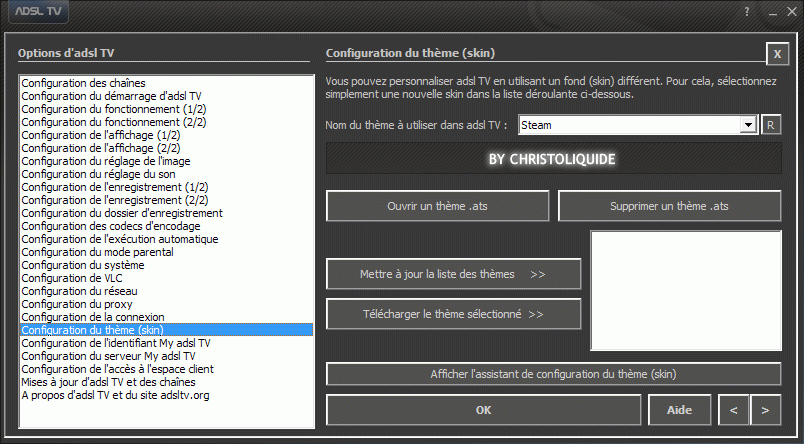Select Configuration de l'accès à l'espace client
Image resolution: width=804 pixels, height=444 pixels.
[166, 369]
